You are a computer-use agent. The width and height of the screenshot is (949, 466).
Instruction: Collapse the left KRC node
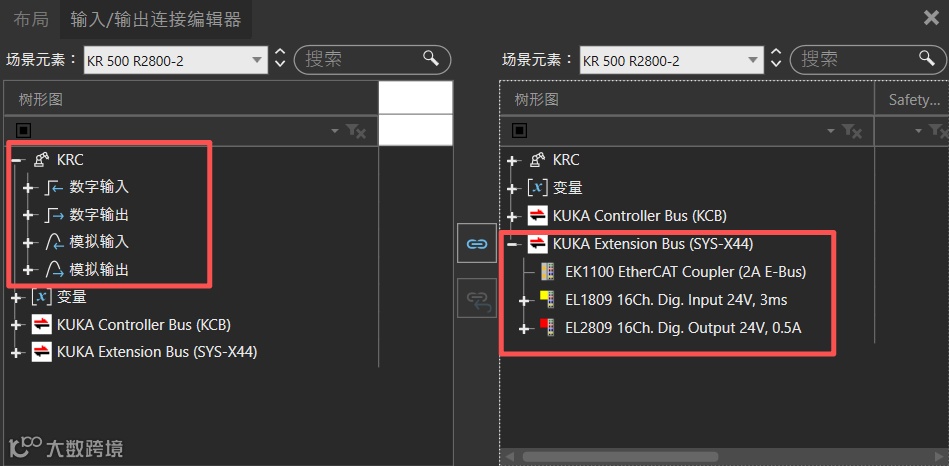[x=16, y=160]
